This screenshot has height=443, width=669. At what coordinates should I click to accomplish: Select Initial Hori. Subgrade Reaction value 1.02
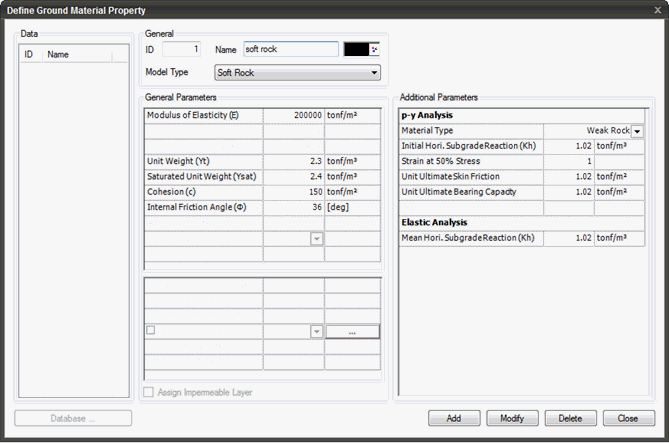click(x=569, y=146)
